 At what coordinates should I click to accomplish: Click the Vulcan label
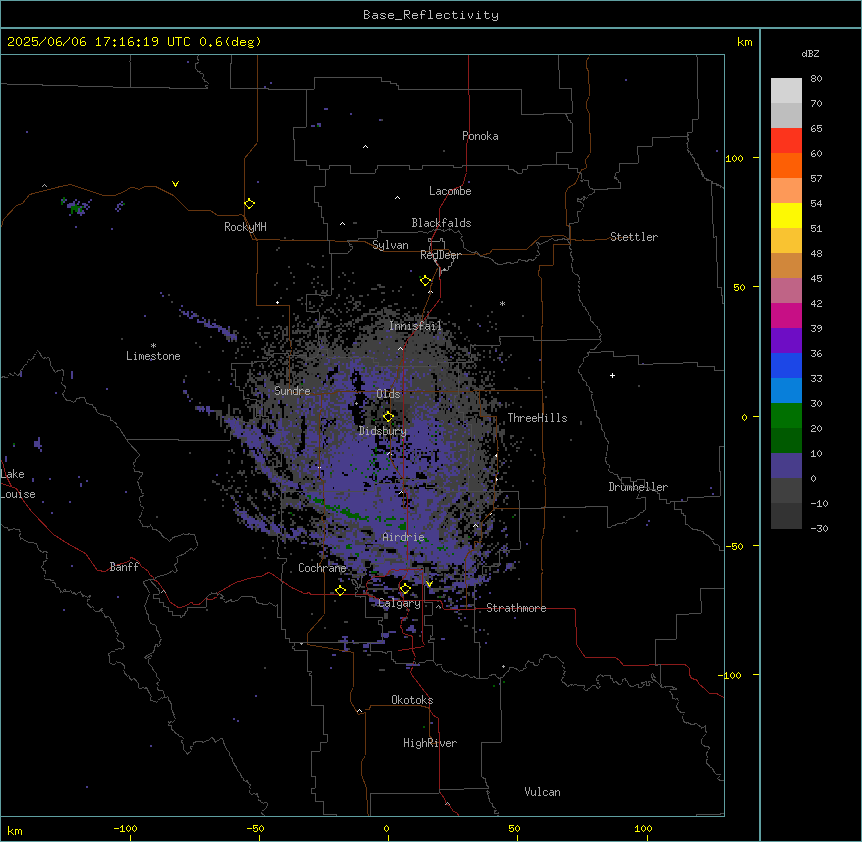[x=543, y=792]
